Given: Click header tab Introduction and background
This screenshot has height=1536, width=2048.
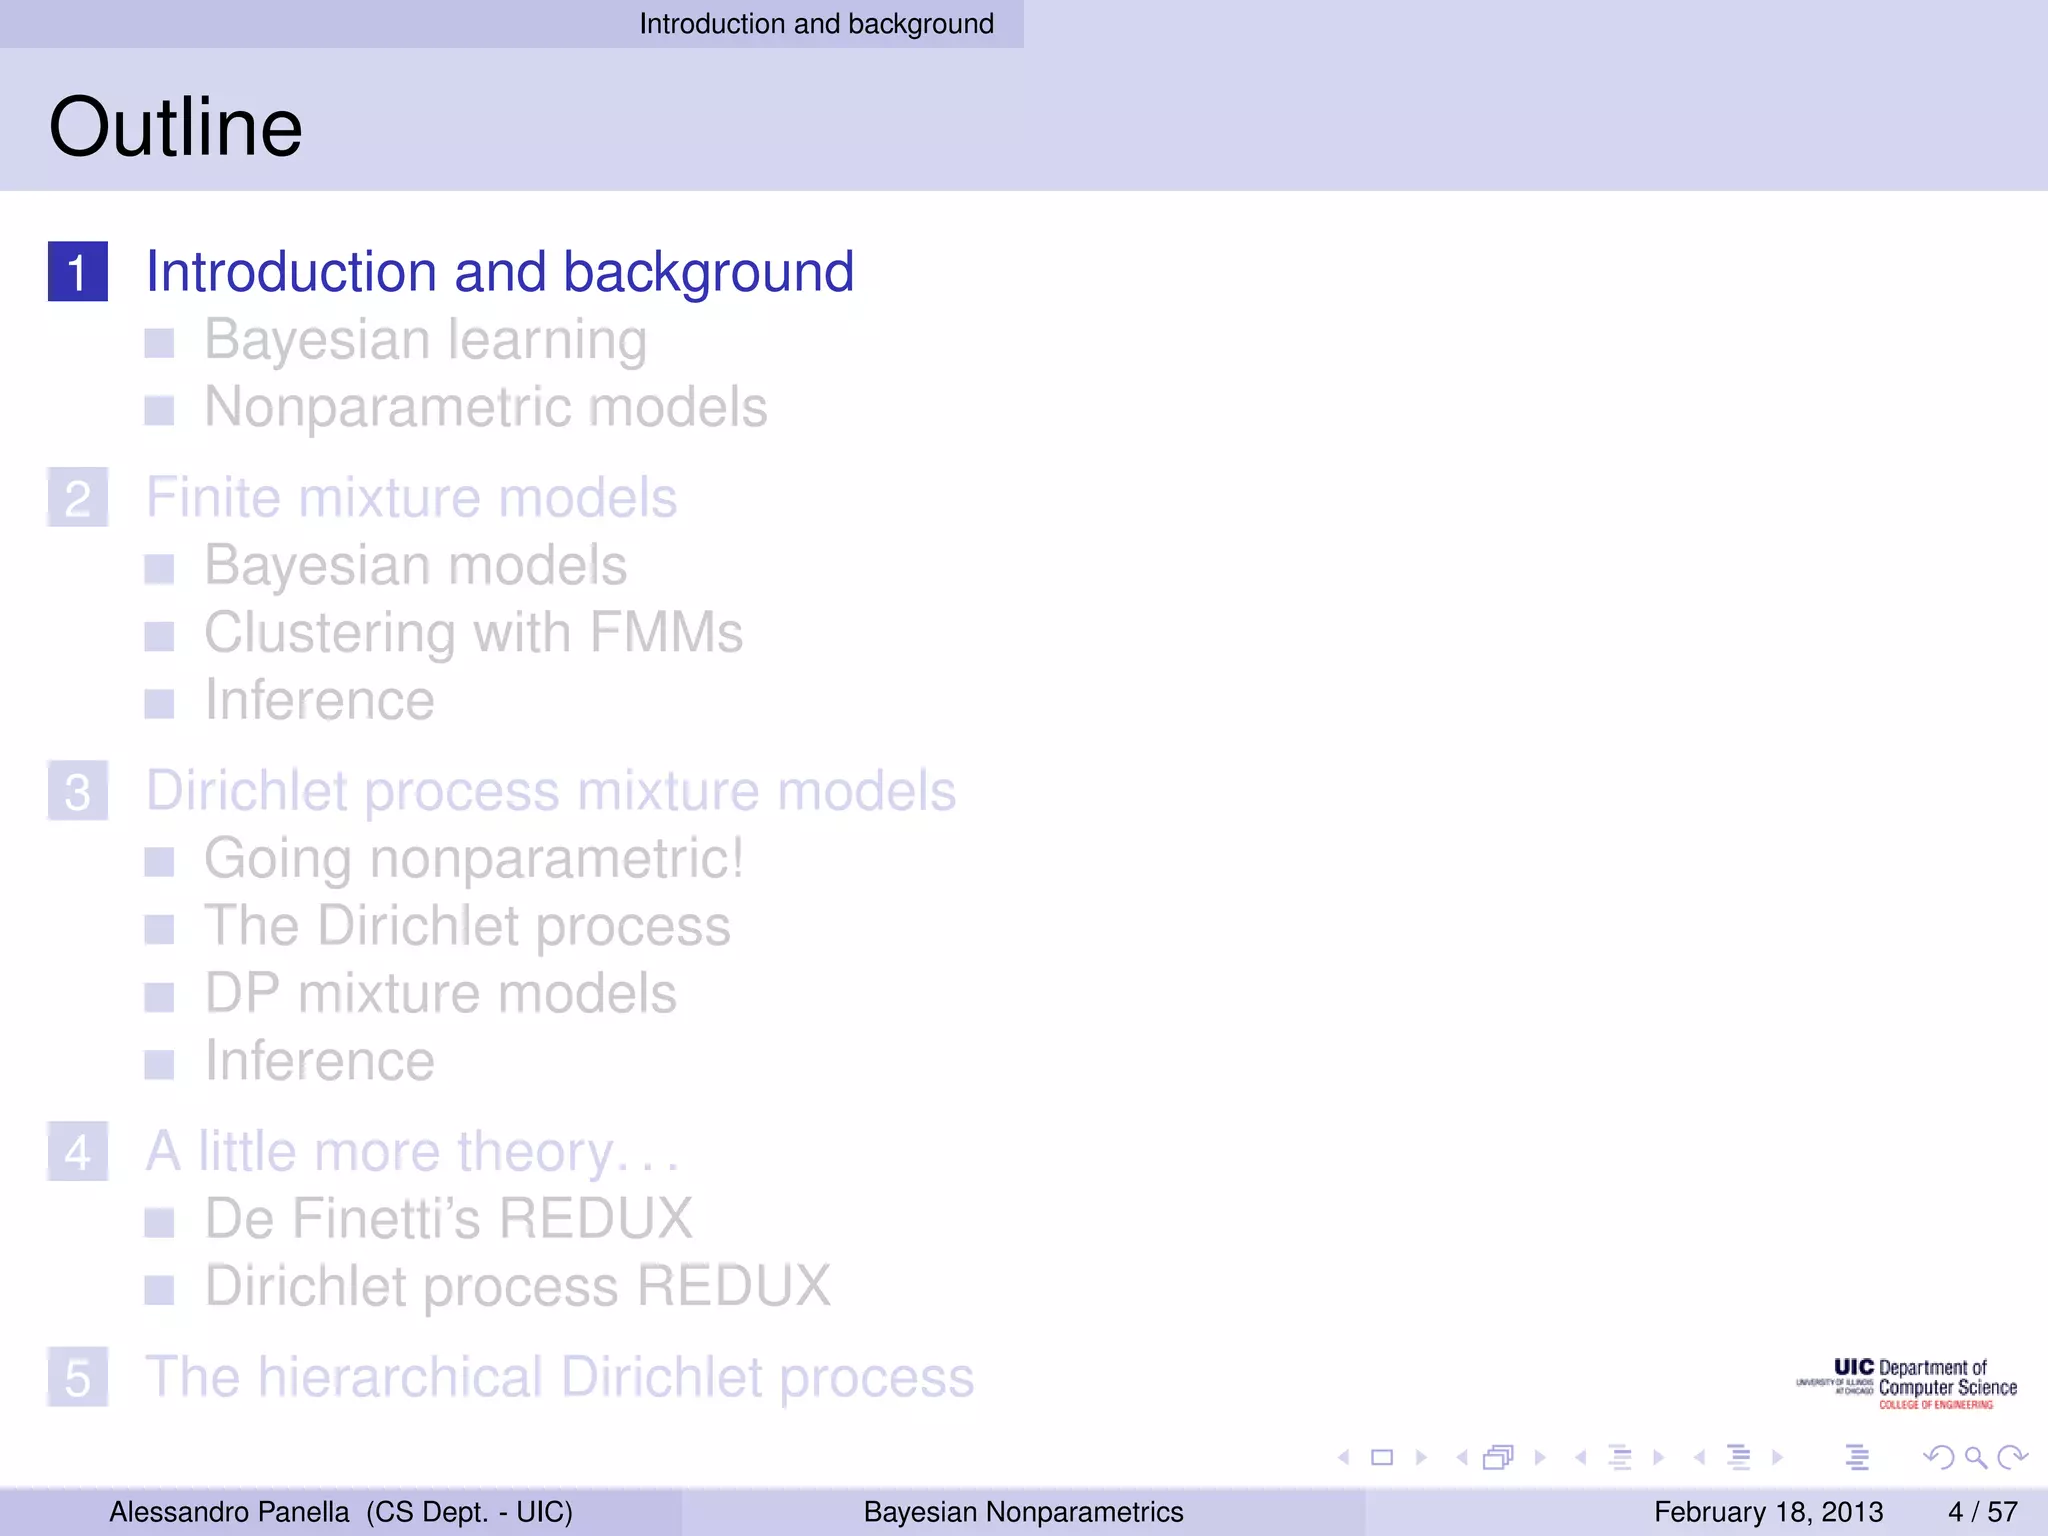Looking at the screenshot, I should click(816, 24).
